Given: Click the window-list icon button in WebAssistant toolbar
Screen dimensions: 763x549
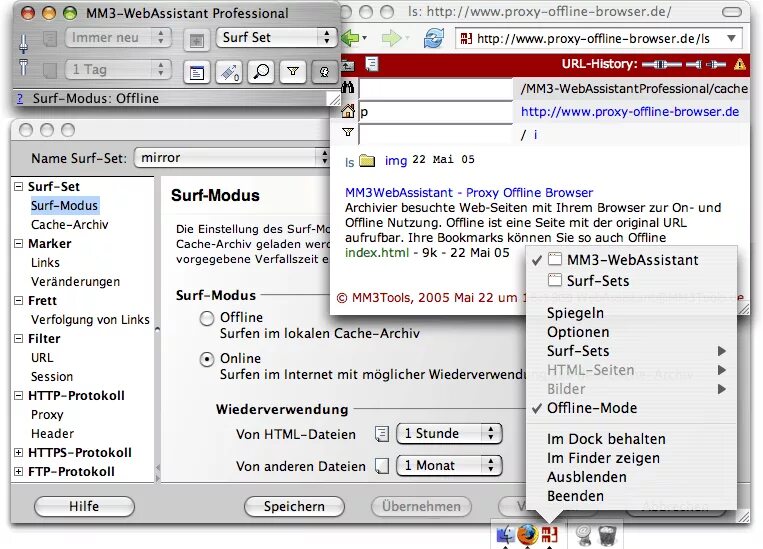Looking at the screenshot, I should [197, 73].
